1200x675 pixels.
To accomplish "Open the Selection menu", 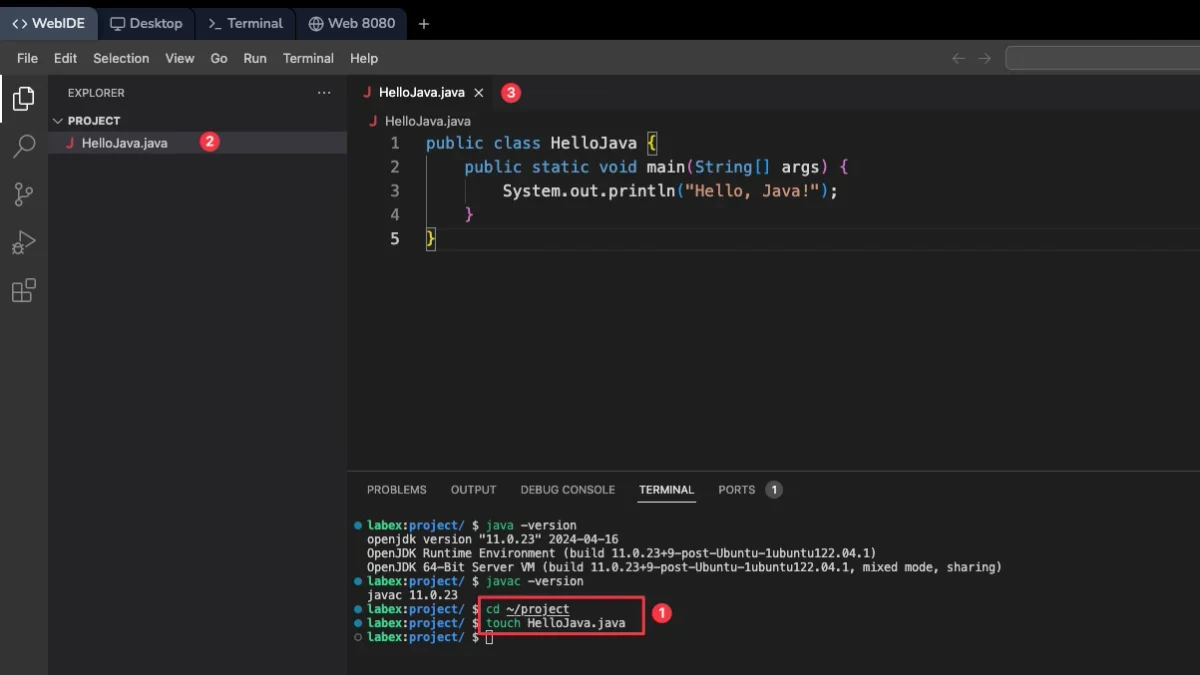I will point(121,58).
